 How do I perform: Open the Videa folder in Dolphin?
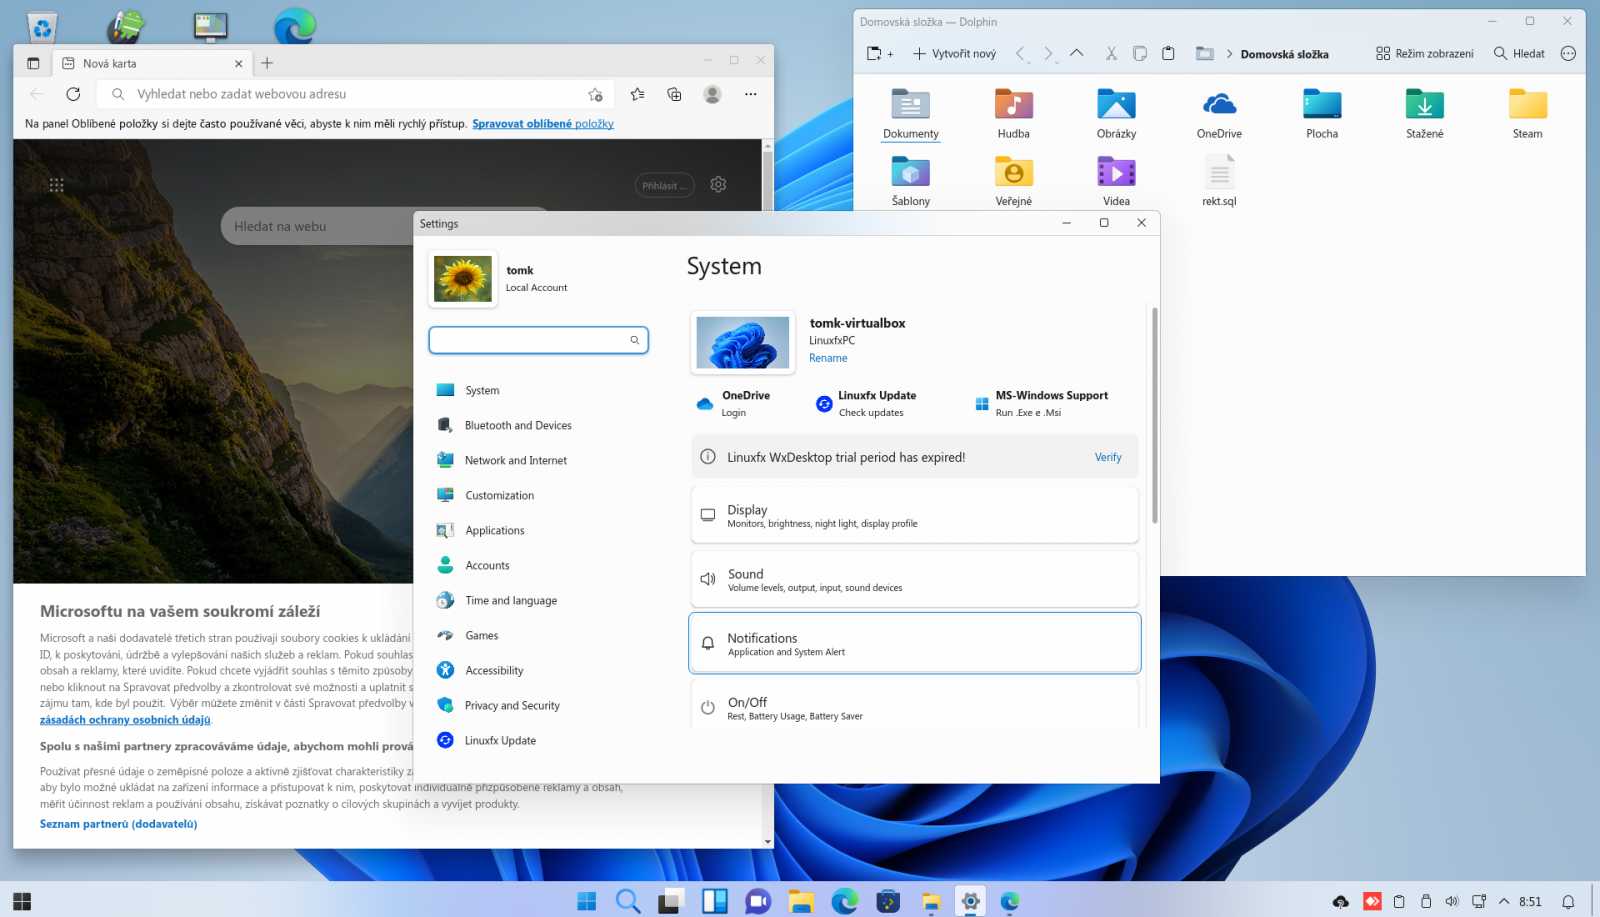pyautogui.click(x=1116, y=181)
